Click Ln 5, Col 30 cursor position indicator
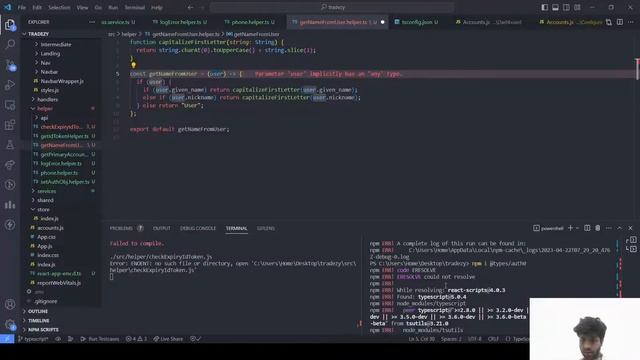 422,339
